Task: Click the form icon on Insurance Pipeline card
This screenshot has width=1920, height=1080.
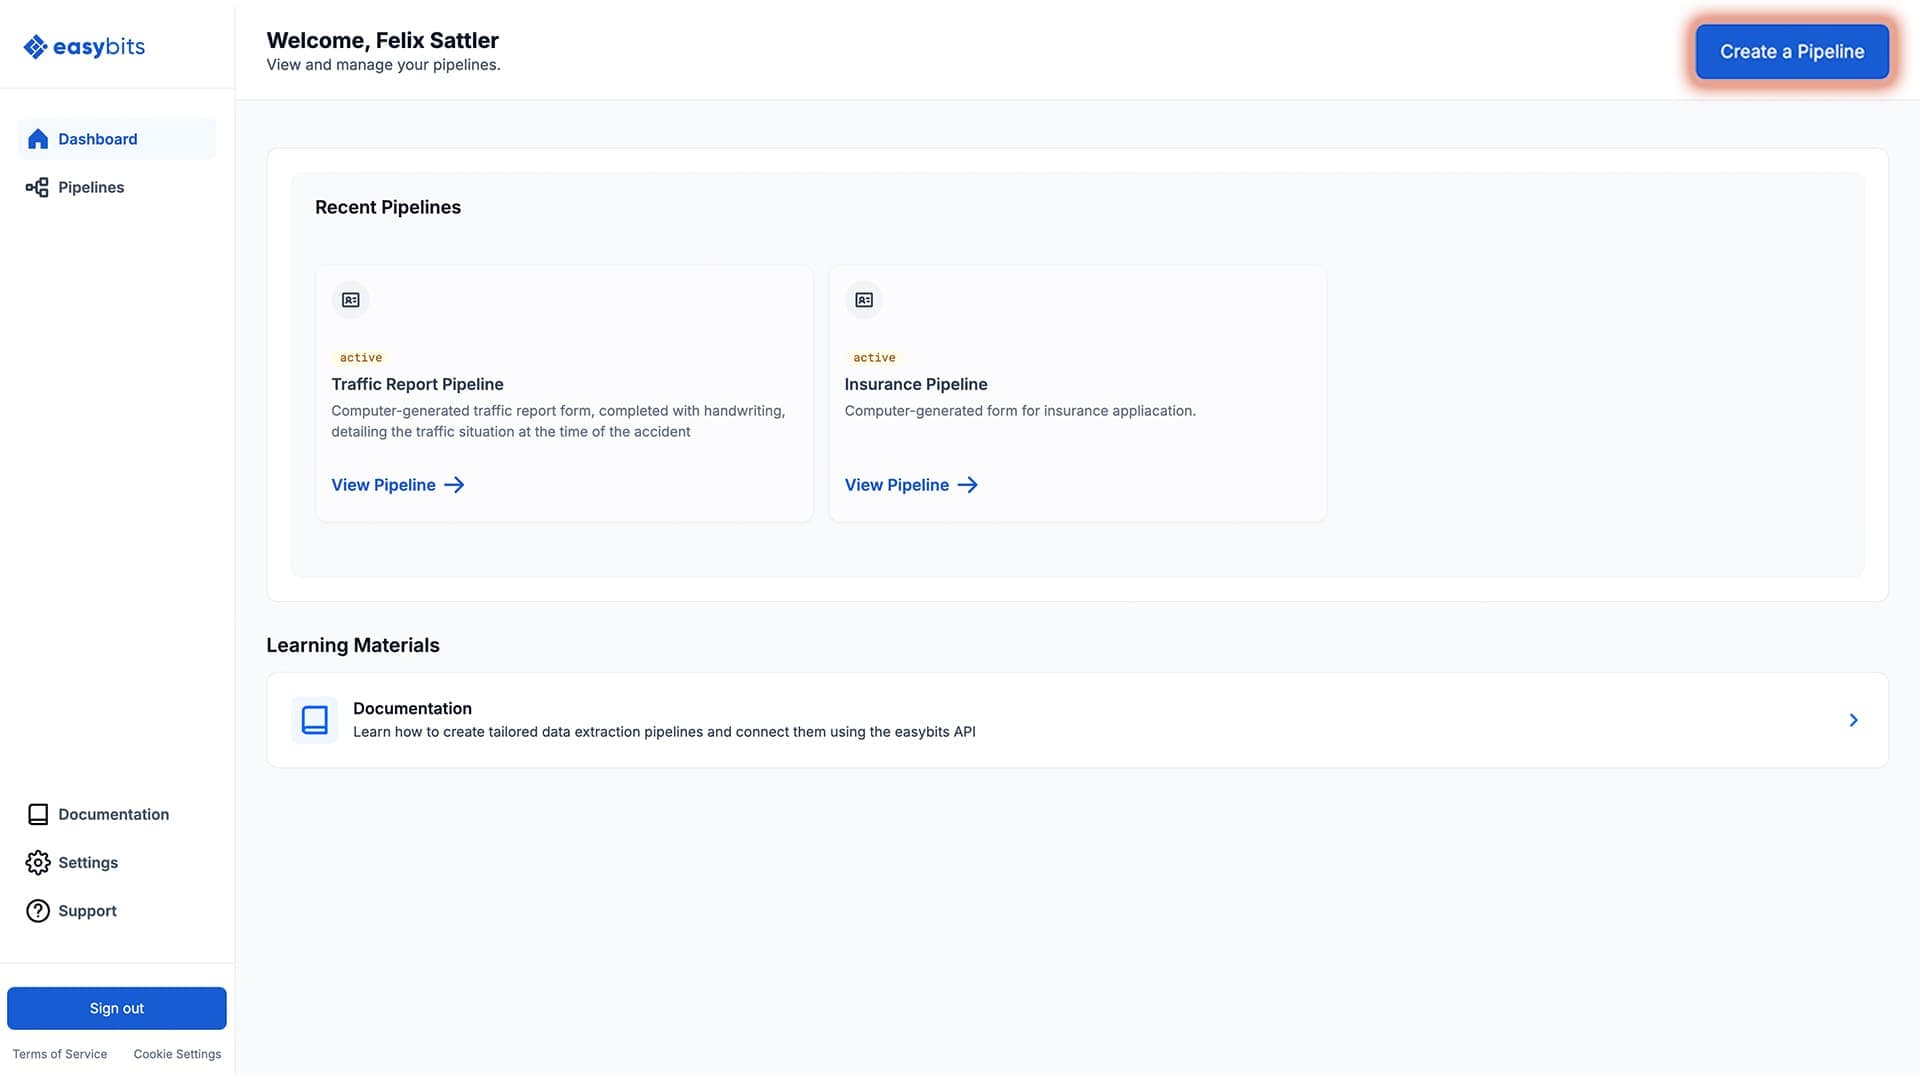Action: [864, 300]
